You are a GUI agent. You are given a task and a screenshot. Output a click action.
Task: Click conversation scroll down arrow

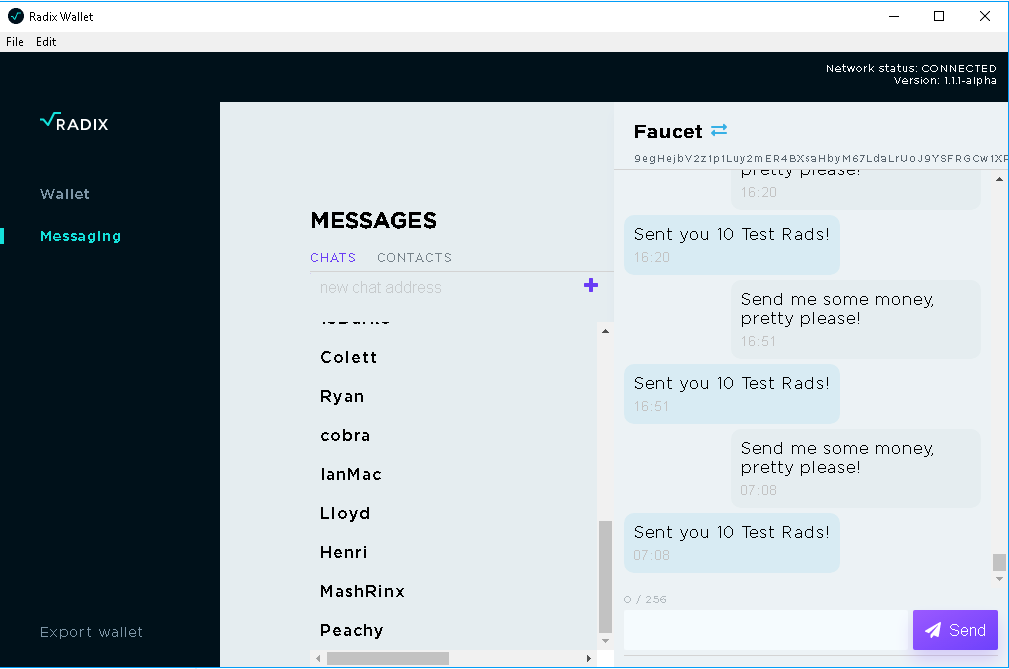coord(999,579)
